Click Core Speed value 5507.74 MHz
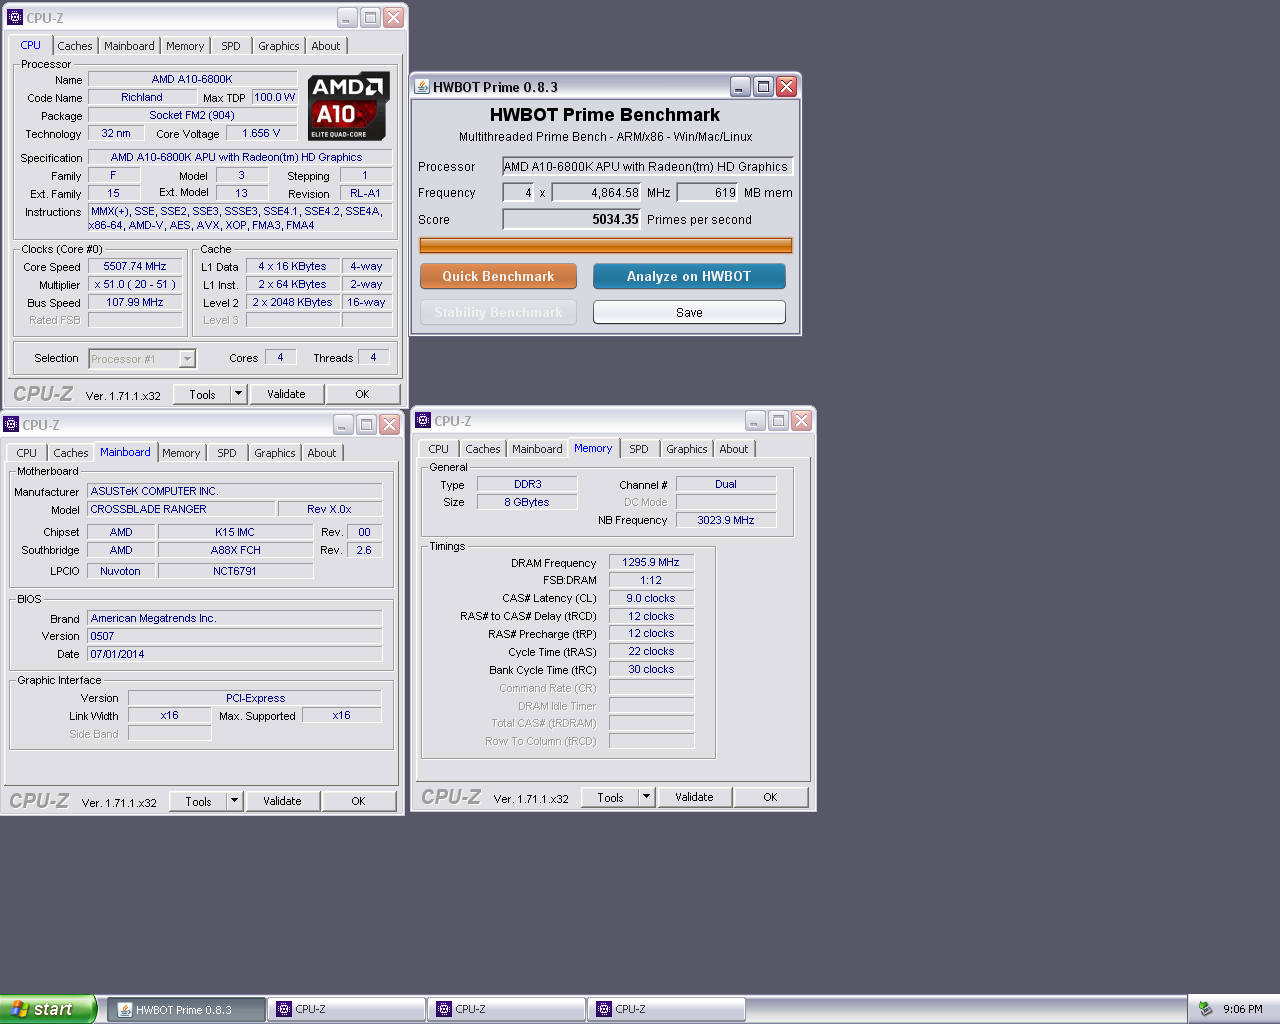The height and width of the screenshot is (1024, 1280). [x=135, y=267]
